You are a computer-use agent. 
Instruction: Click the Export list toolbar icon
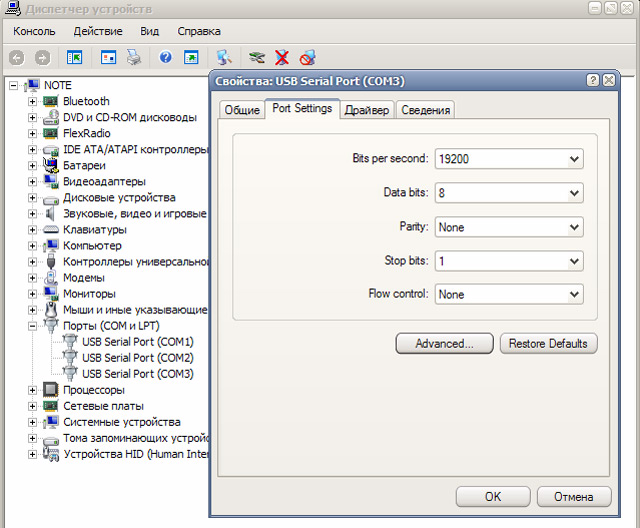tap(191, 58)
